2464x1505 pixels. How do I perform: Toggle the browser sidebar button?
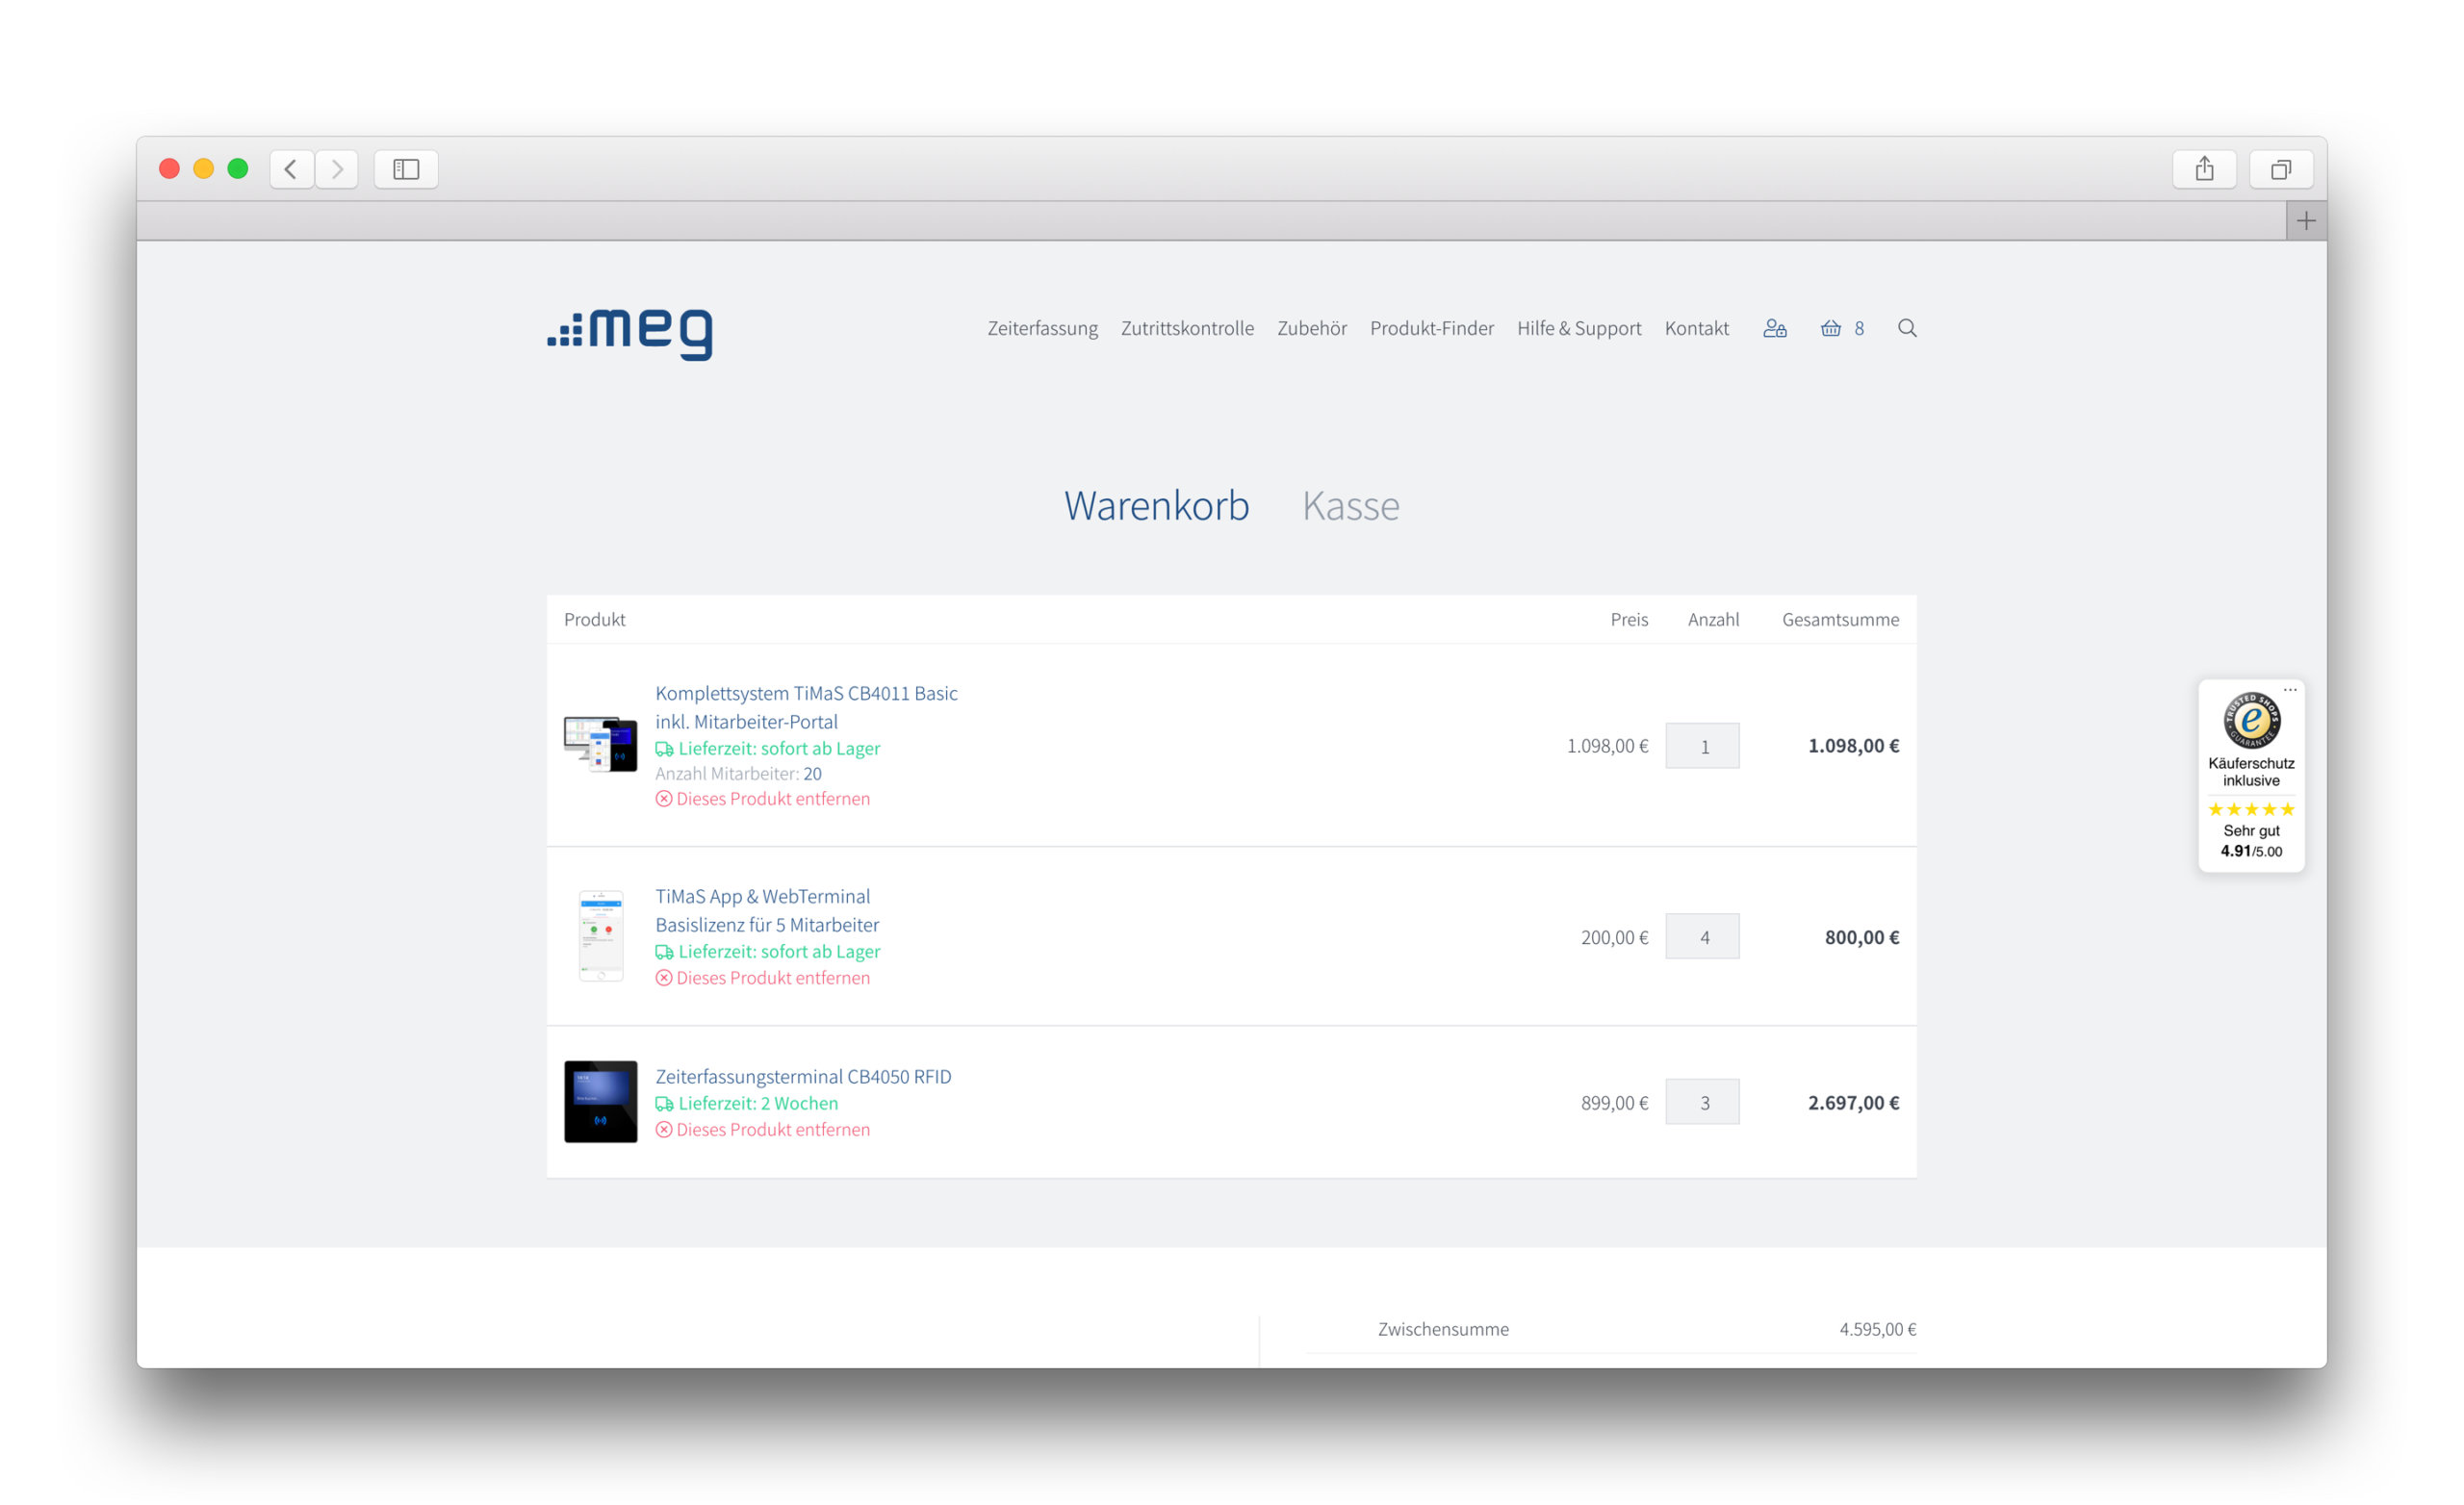click(x=406, y=169)
